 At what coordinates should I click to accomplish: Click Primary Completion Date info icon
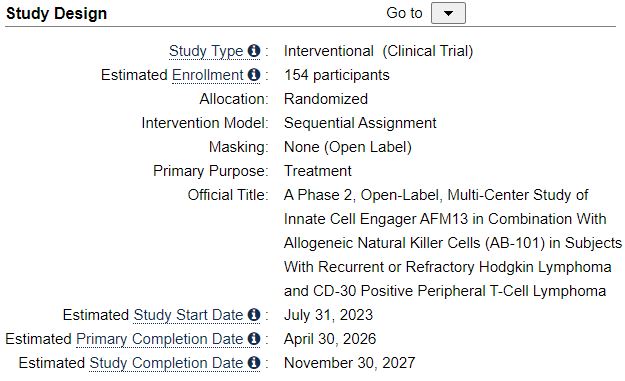tap(254, 339)
